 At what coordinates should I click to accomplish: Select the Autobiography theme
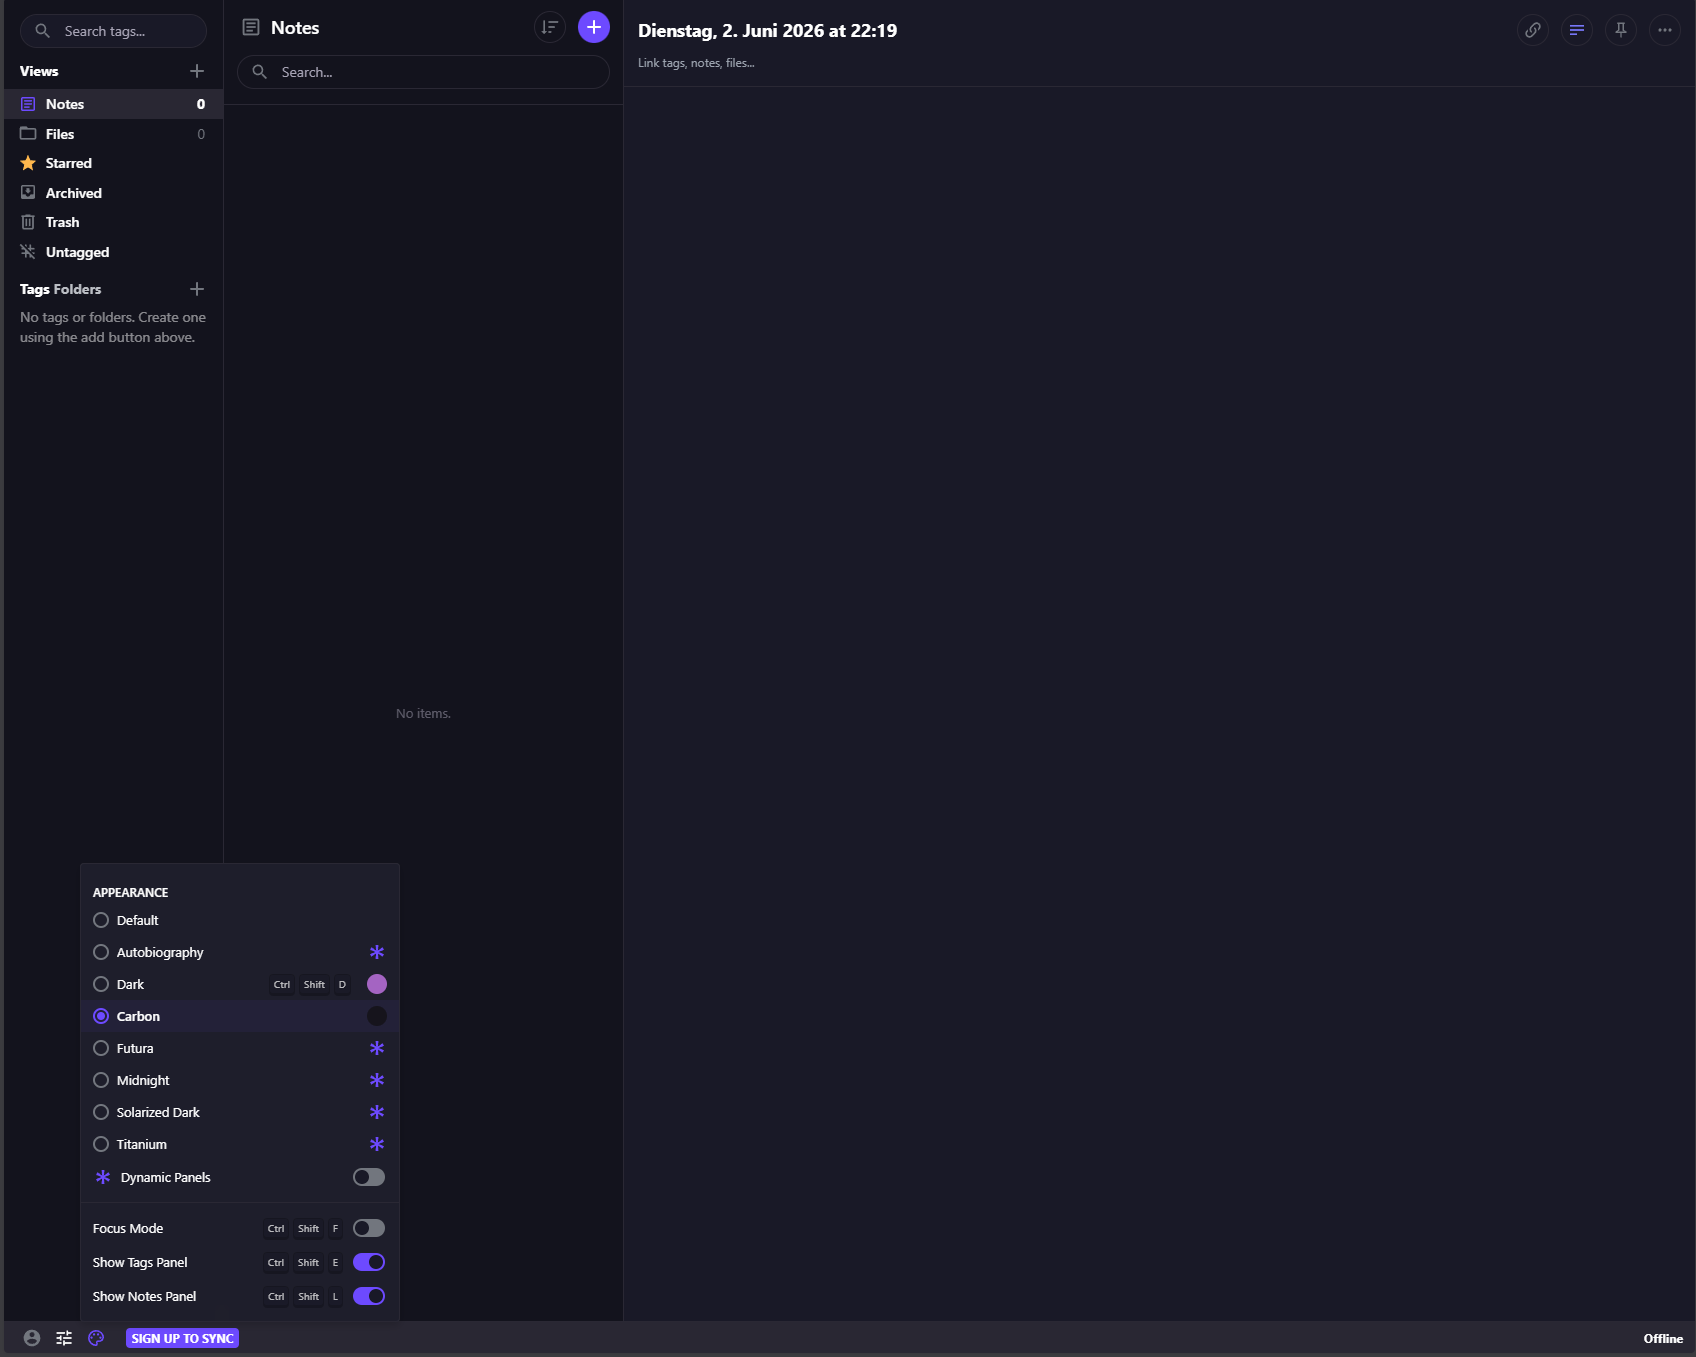239,952
